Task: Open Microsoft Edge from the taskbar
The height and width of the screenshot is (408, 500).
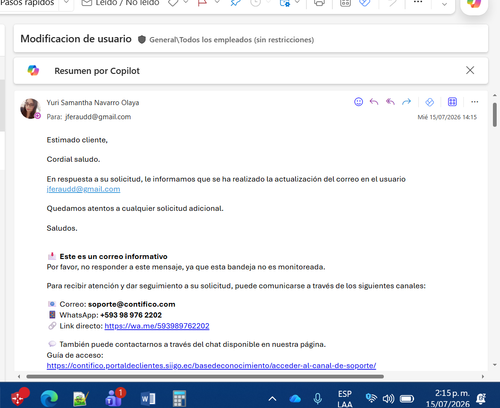Action: point(49,398)
